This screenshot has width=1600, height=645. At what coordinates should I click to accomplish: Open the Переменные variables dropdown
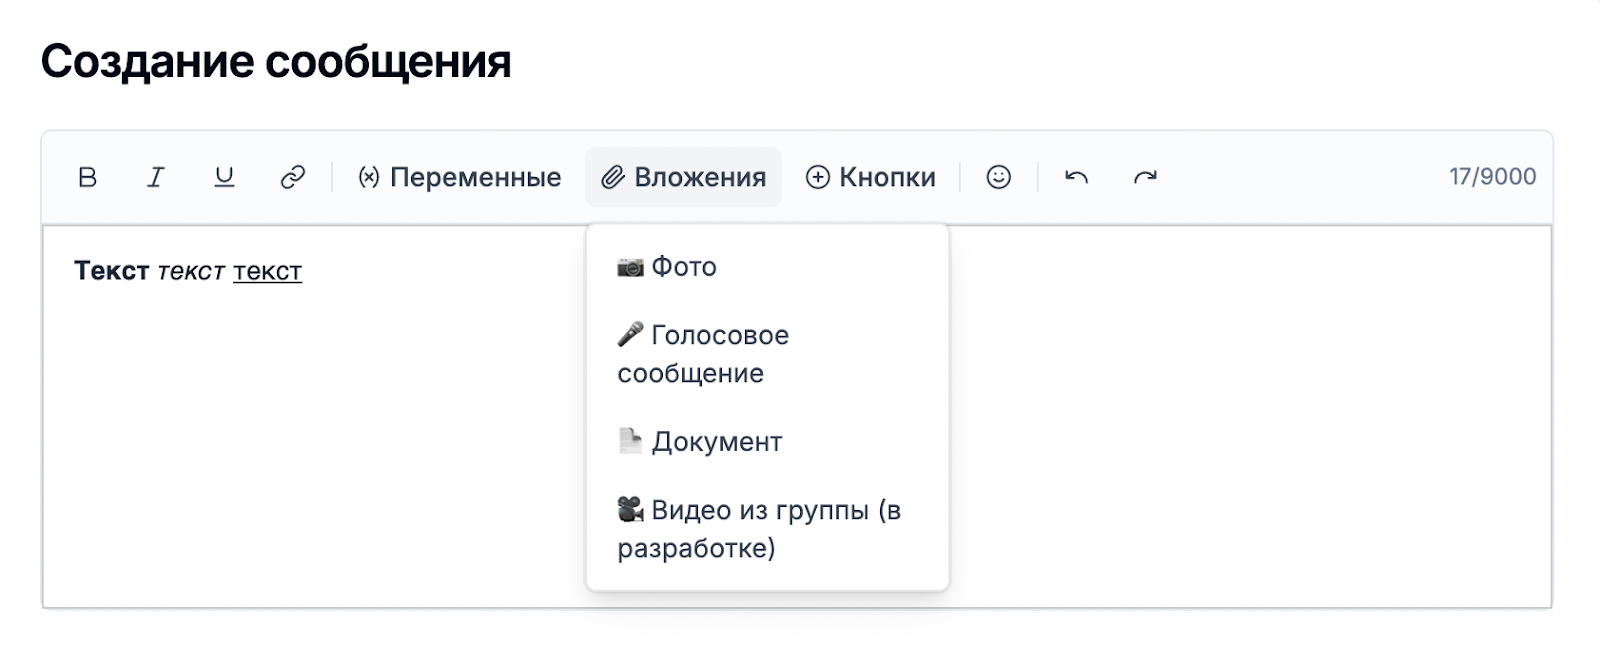tap(459, 177)
